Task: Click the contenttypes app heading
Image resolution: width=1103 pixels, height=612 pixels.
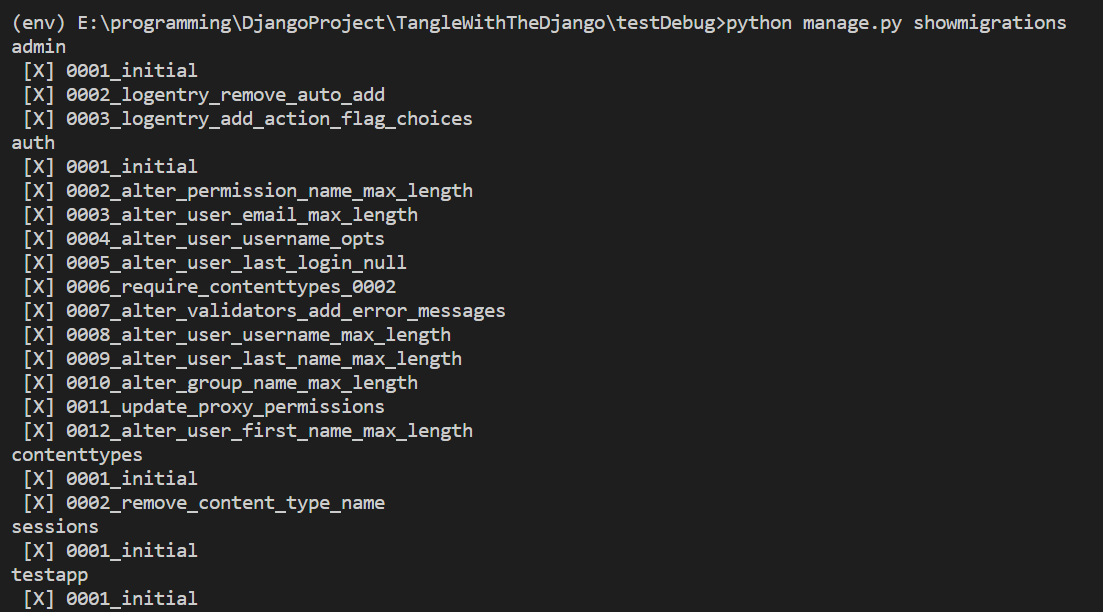Action: 77,455
